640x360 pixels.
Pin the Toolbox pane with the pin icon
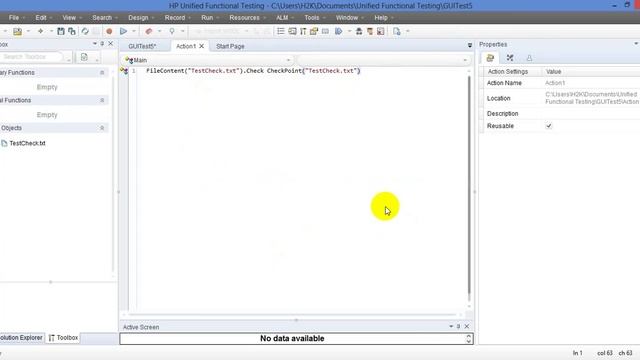[102, 44]
